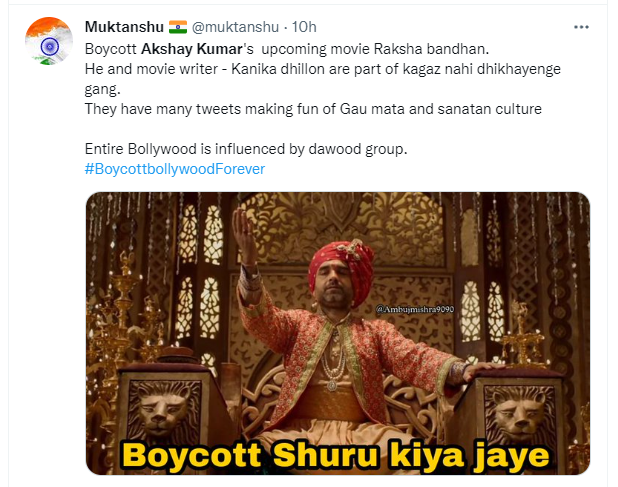618x487 pixels.
Task: Click the Ashoka Chakra wheel in the avatar
Action: [50, 47]
